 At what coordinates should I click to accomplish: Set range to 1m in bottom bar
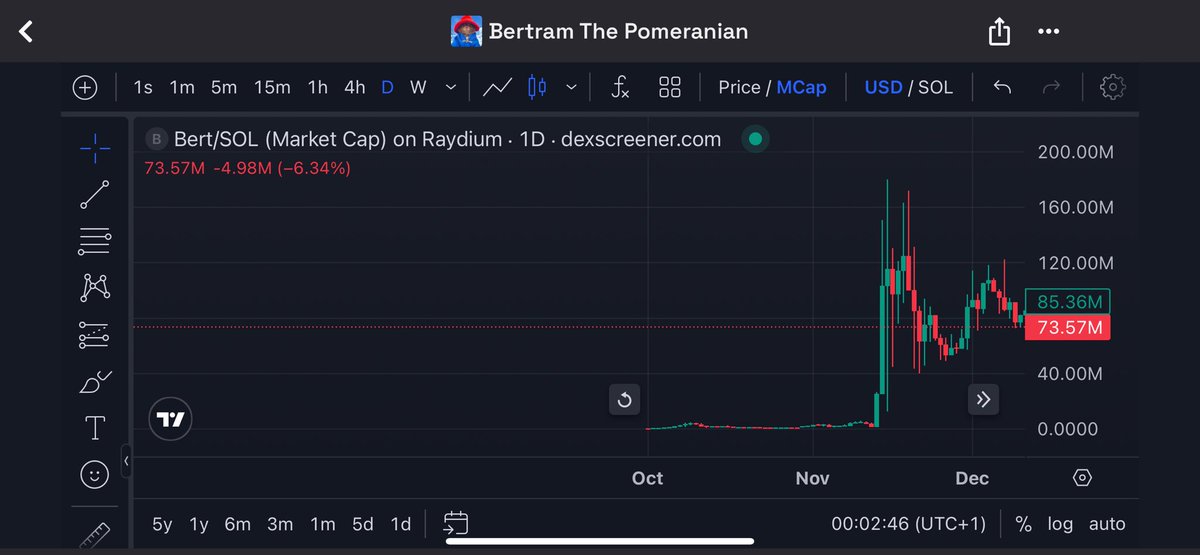pos(323,524)
